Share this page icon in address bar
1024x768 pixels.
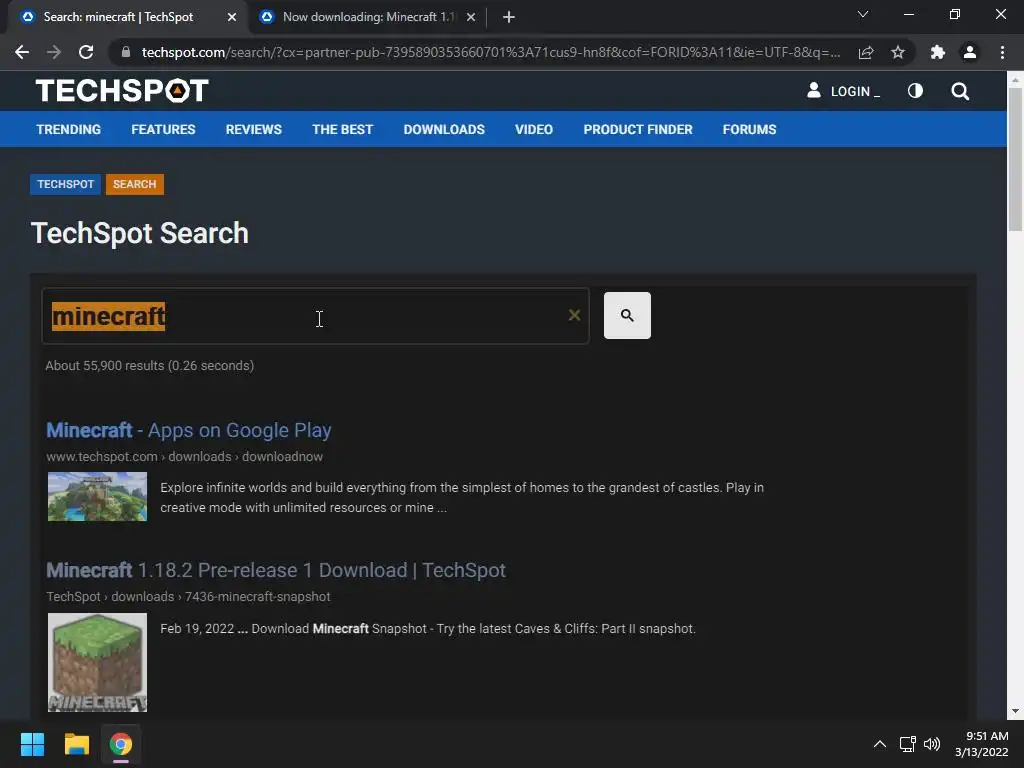pos(866,52)
